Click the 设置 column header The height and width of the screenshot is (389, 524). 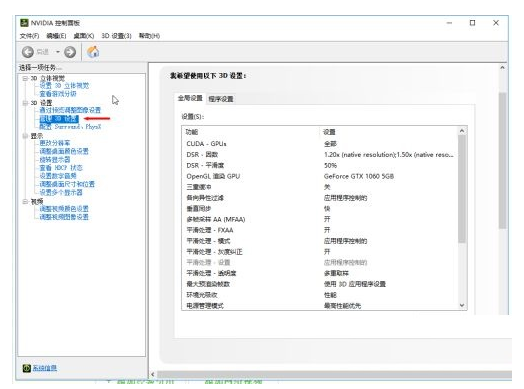(388, 132)
